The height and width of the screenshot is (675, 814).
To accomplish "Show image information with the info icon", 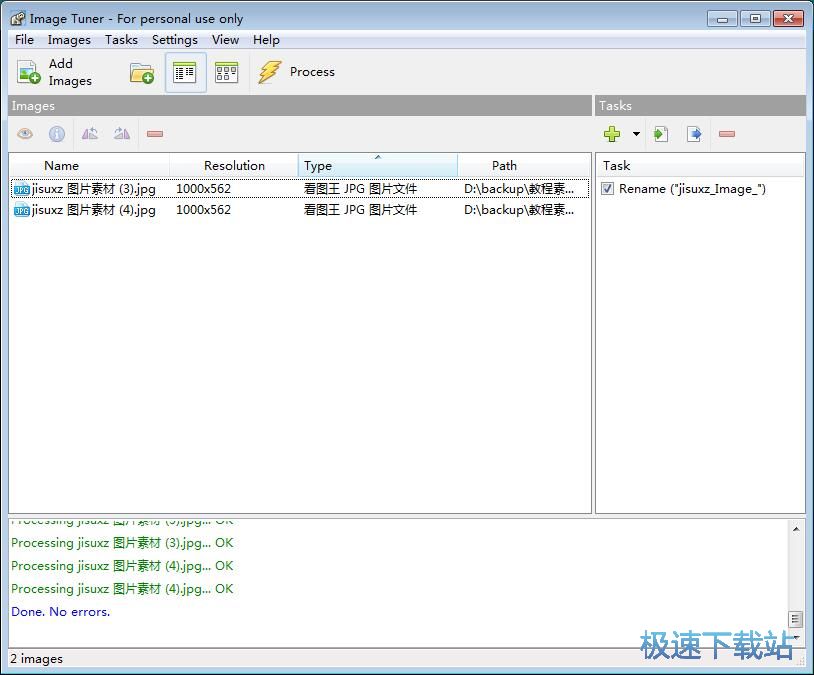I will click(x=57, y=134).
